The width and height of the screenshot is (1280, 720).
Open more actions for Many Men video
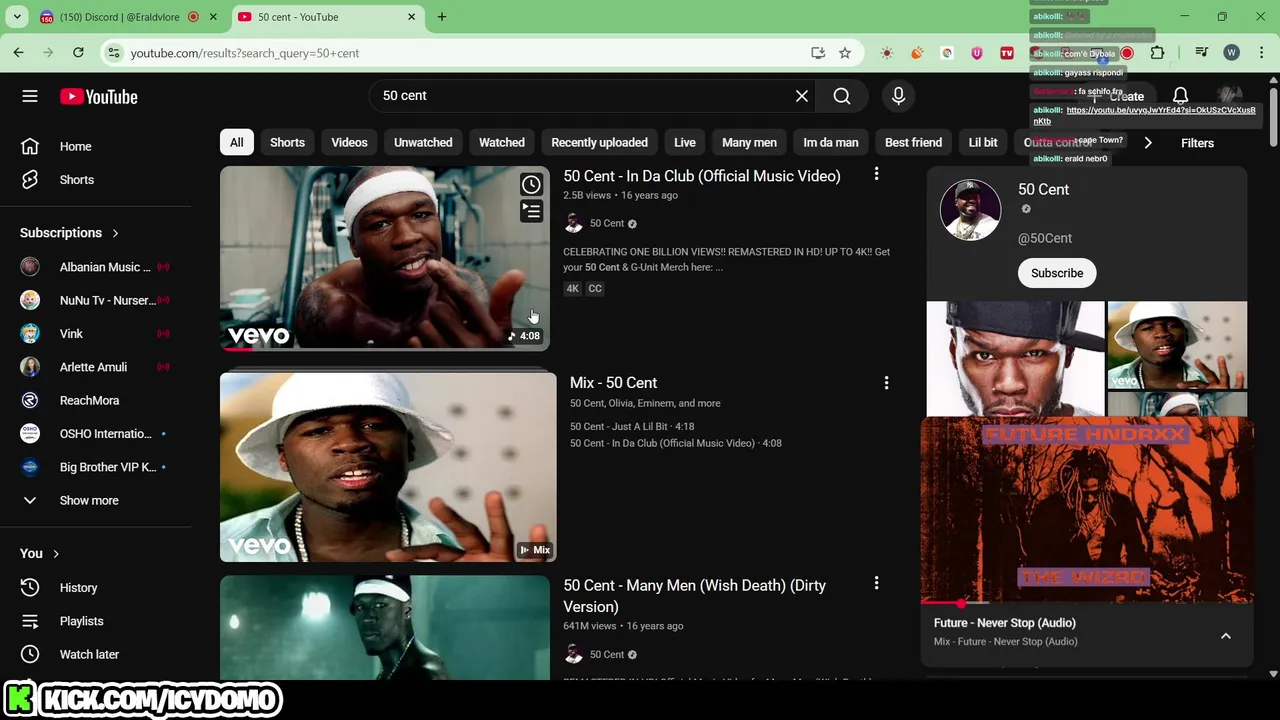876,583
